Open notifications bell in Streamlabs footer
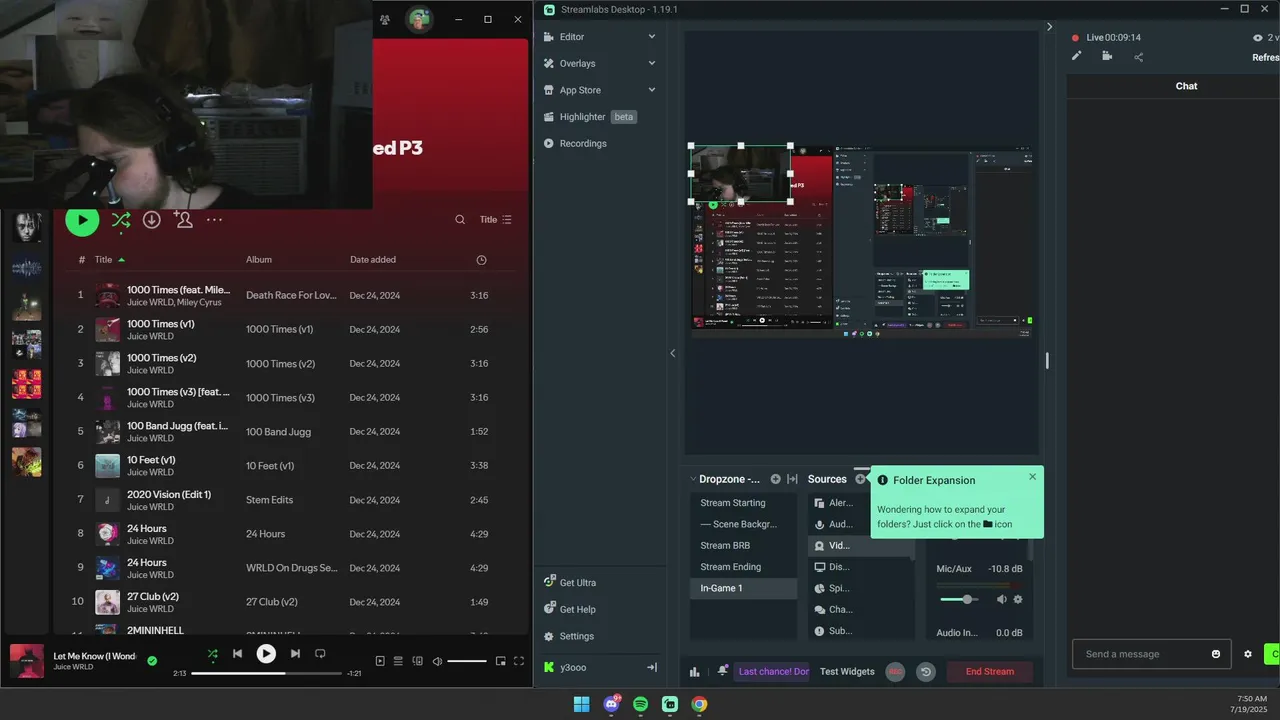This screenshot has height=720, width=1280. 723,671
